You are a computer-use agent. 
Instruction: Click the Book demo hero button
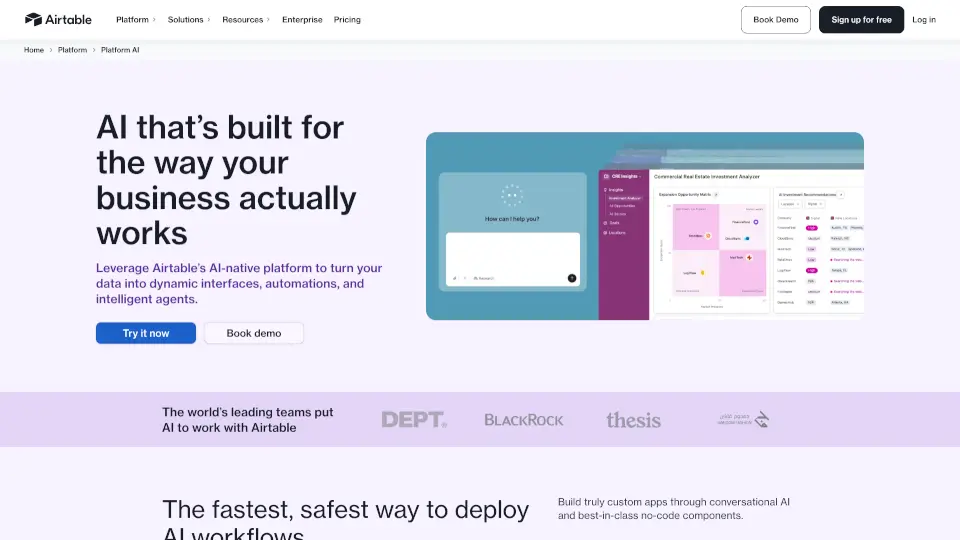[254, 333]
